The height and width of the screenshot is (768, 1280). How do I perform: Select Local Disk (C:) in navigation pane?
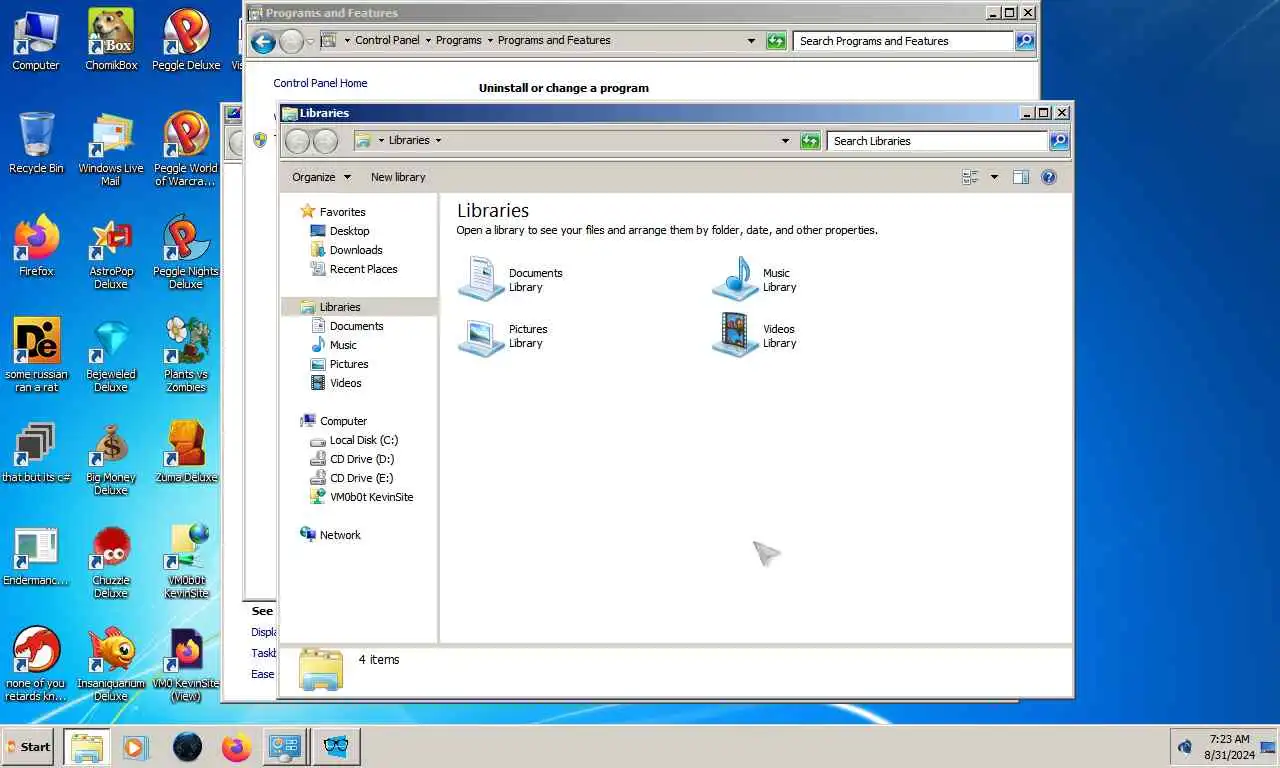364,440
